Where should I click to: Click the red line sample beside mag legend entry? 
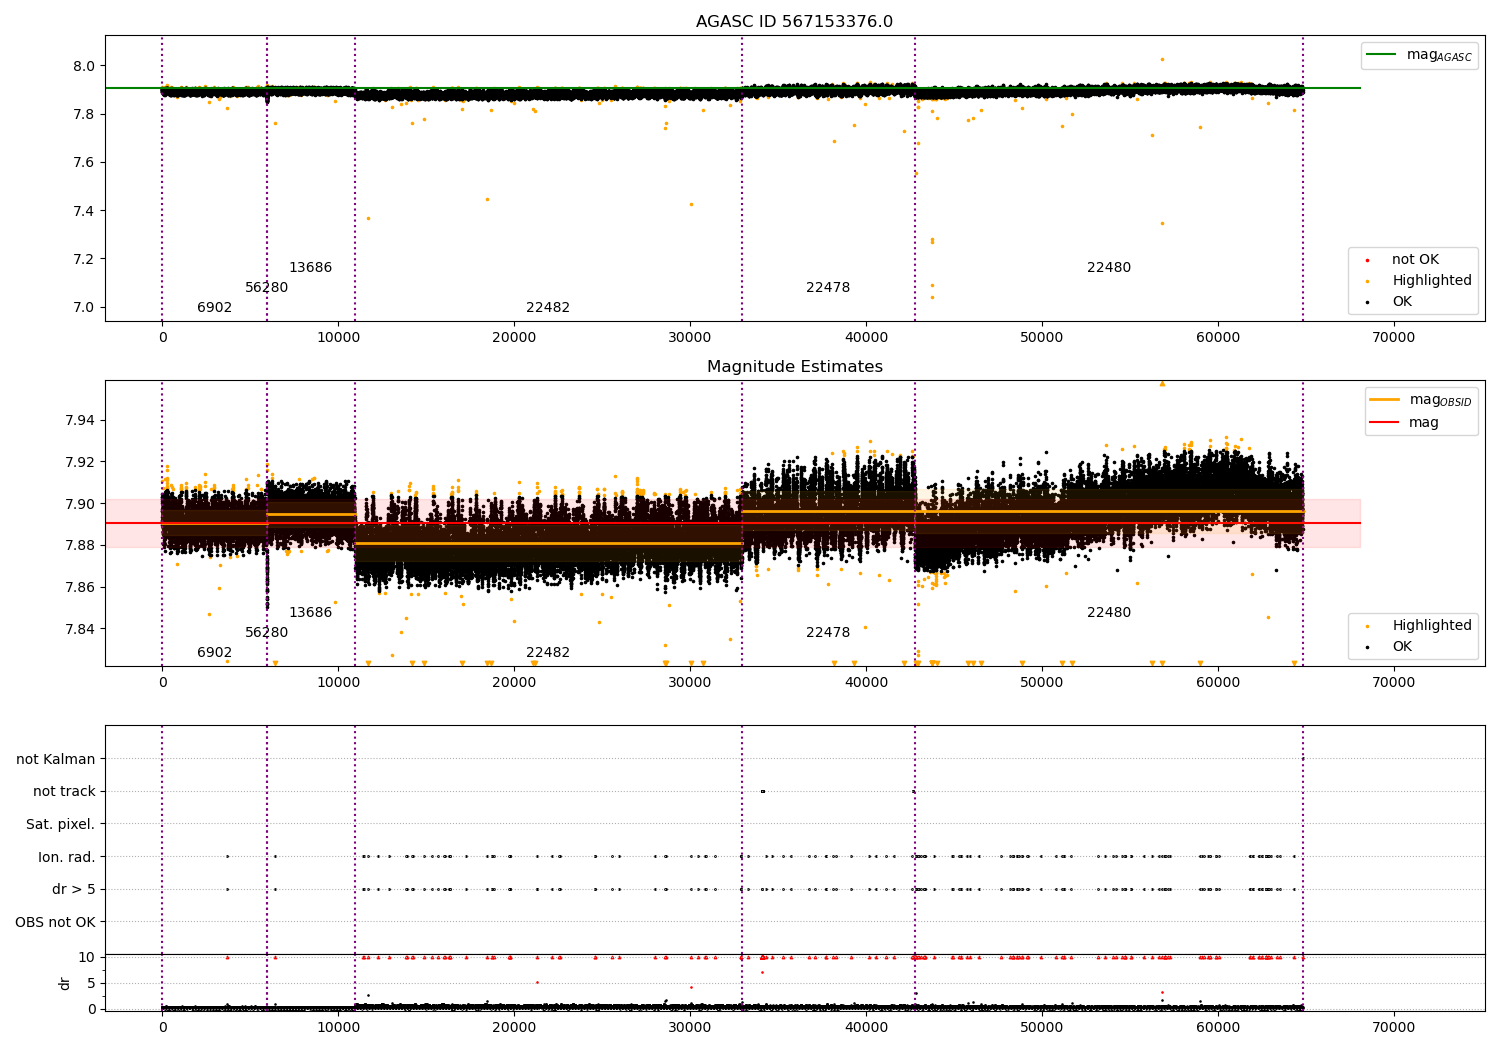pos(1385,423)
